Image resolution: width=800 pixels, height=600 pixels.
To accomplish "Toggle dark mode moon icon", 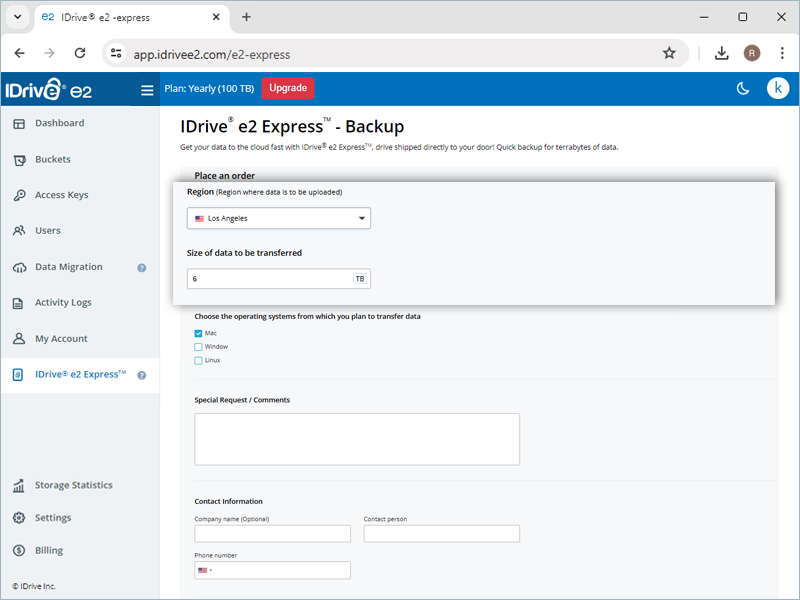I will (x=743, y=89).
